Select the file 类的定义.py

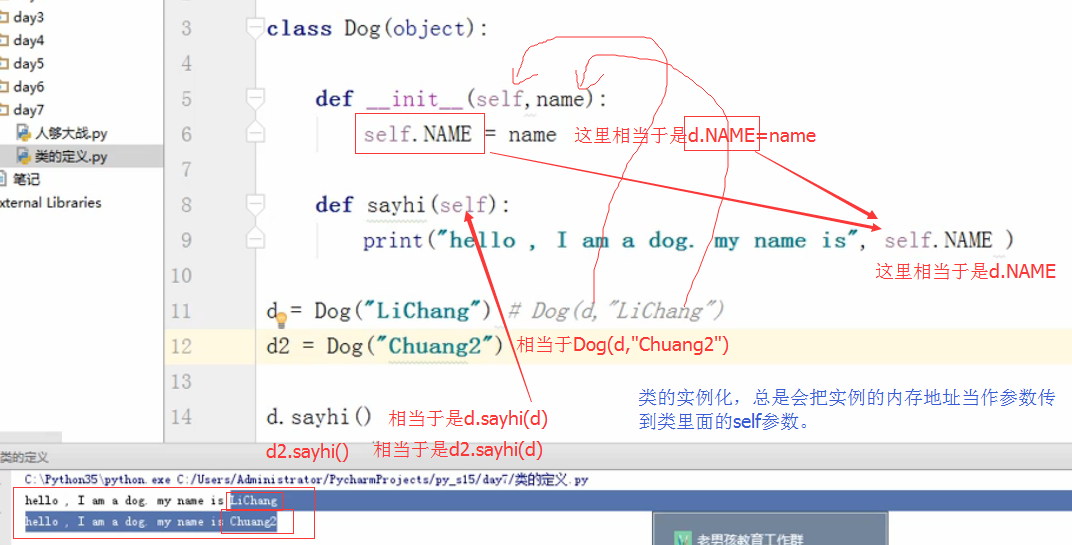71,157
